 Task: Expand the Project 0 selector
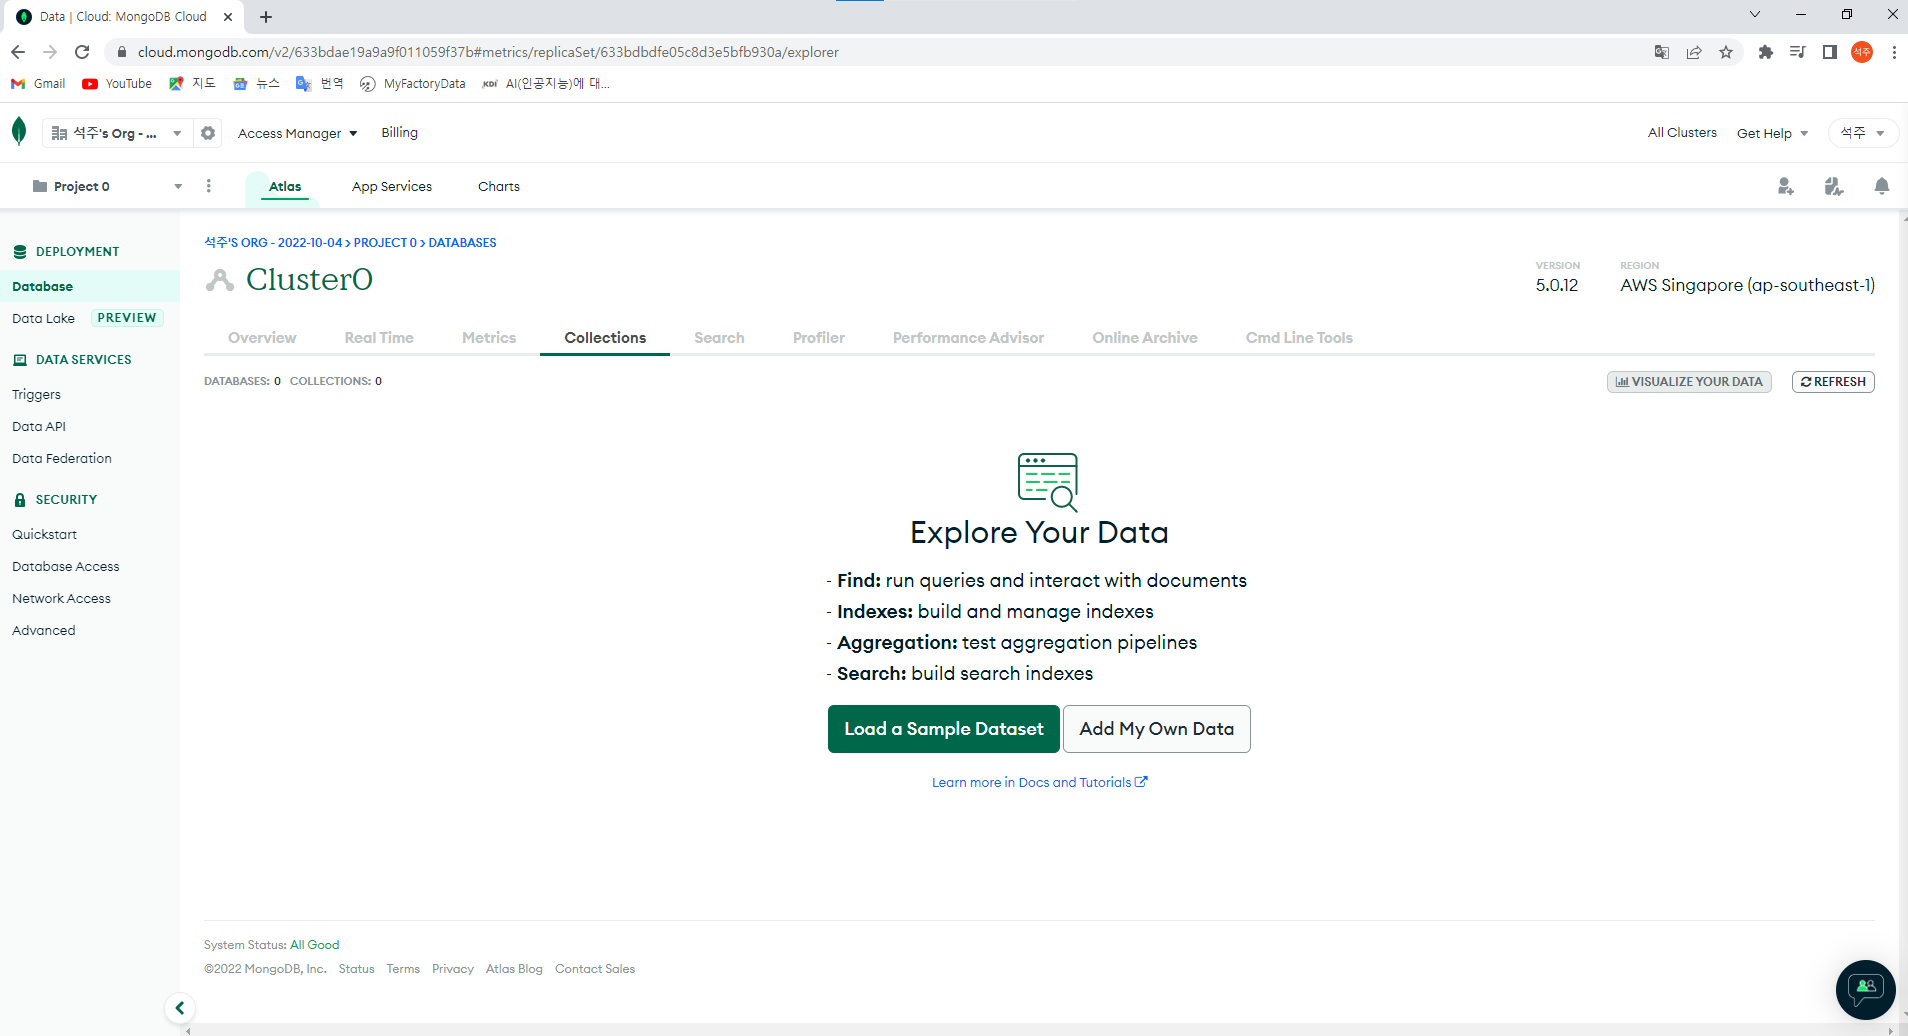coord(107,186)
